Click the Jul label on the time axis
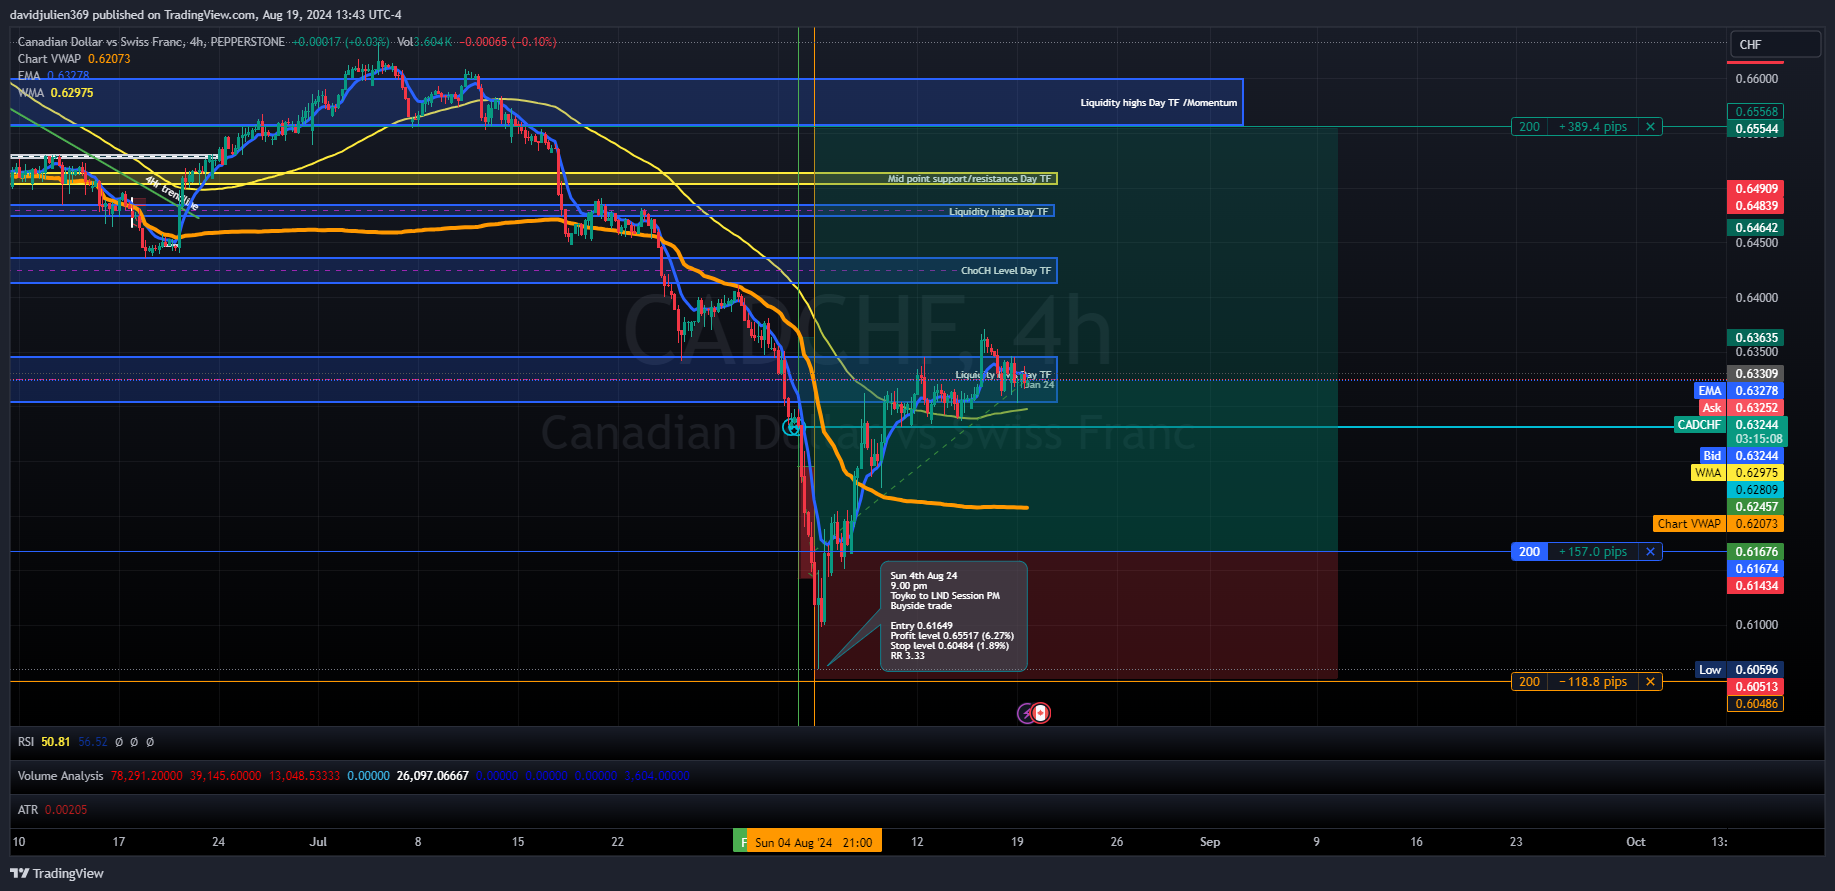This screenshot has width=1835, height=891. click(x=318, y=842)
